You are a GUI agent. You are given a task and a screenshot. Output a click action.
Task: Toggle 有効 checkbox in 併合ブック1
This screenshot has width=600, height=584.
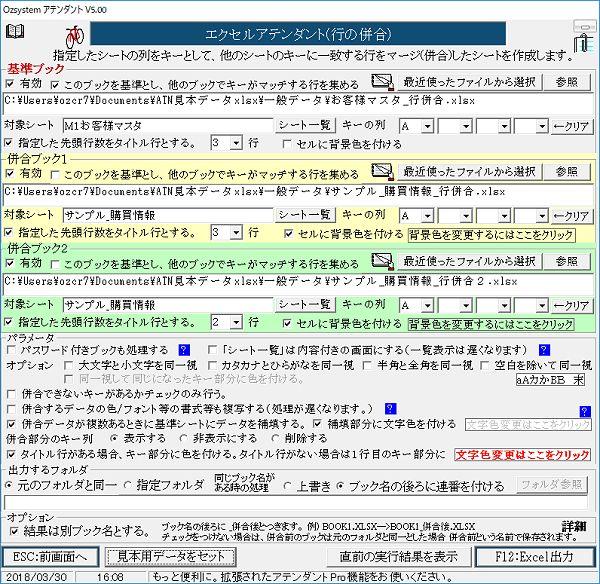[x=10, y=173]
